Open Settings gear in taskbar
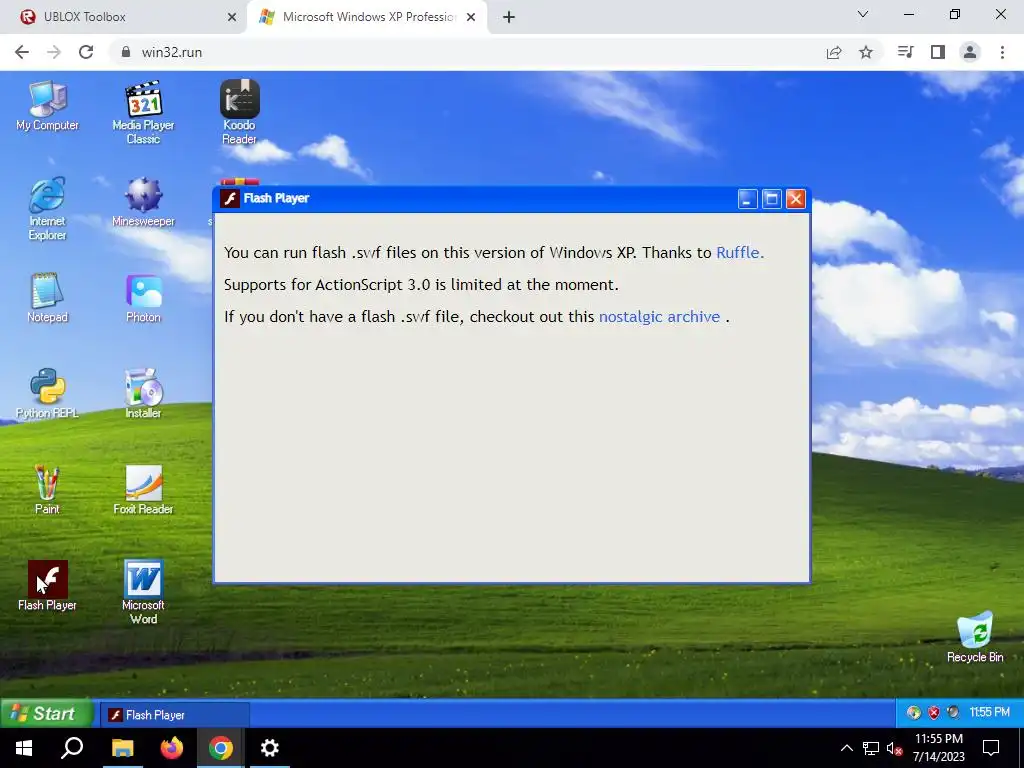This screenshot has height=768, width=1024. point(270,748)
